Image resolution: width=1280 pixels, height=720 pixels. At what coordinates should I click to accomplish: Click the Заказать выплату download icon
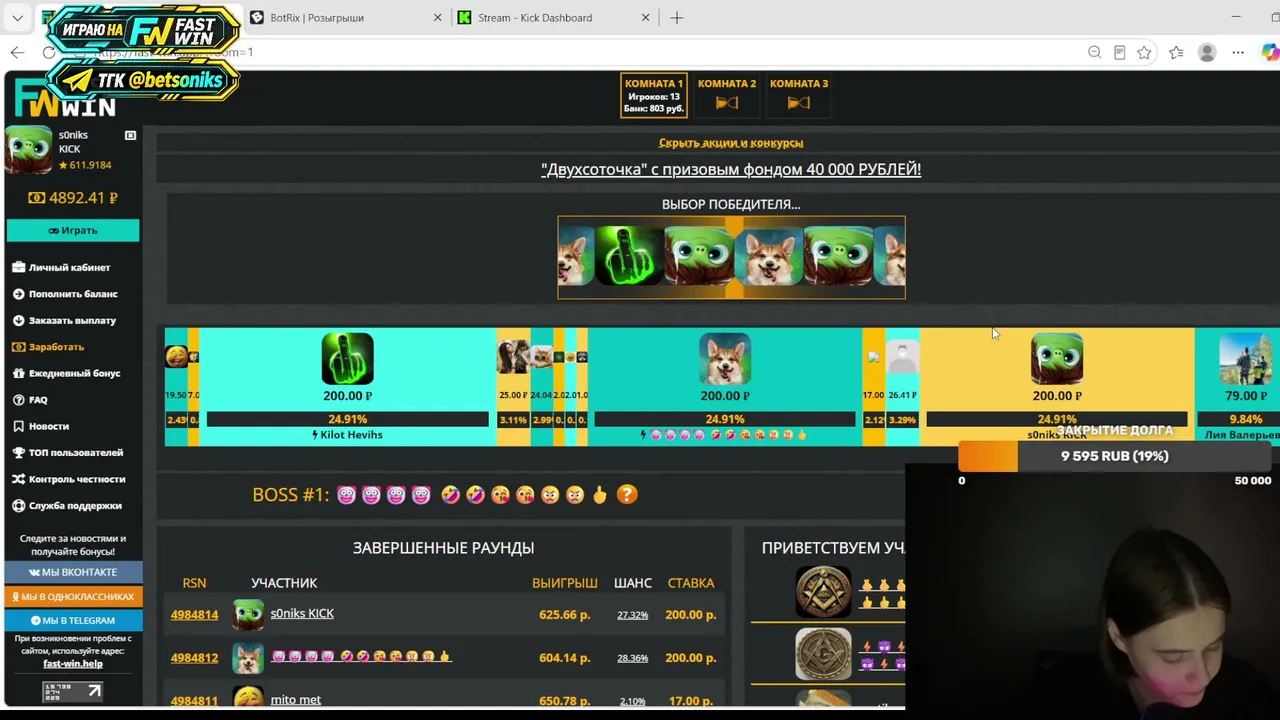click(18, 320)
